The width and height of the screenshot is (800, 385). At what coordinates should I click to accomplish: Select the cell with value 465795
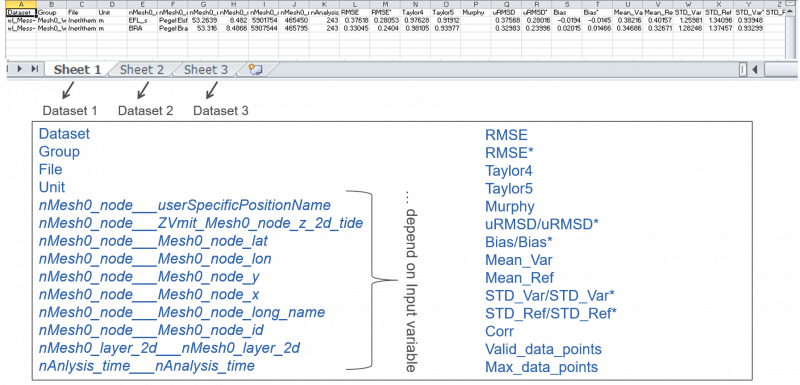[x=294, y=29]
